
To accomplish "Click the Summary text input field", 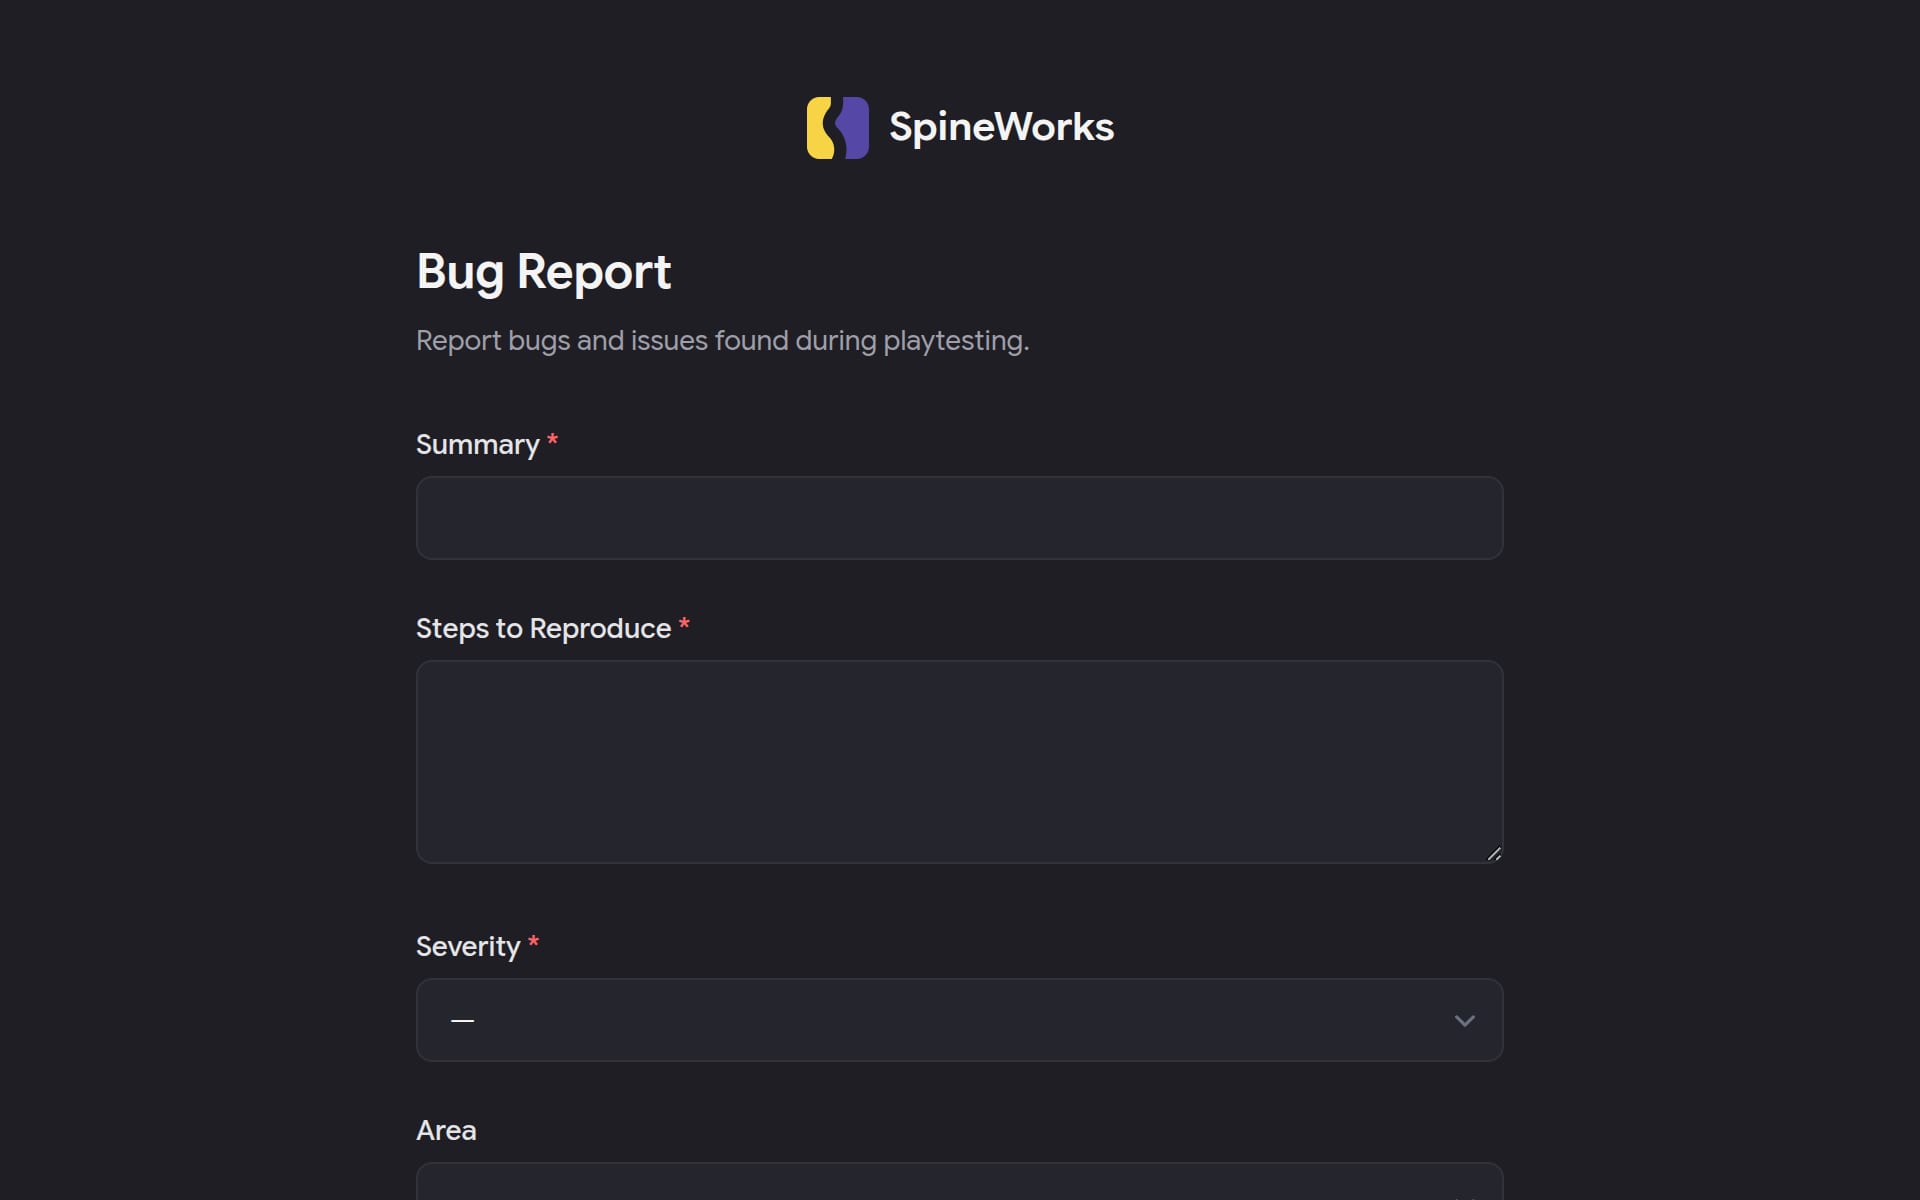I will [x=959, y=518].
